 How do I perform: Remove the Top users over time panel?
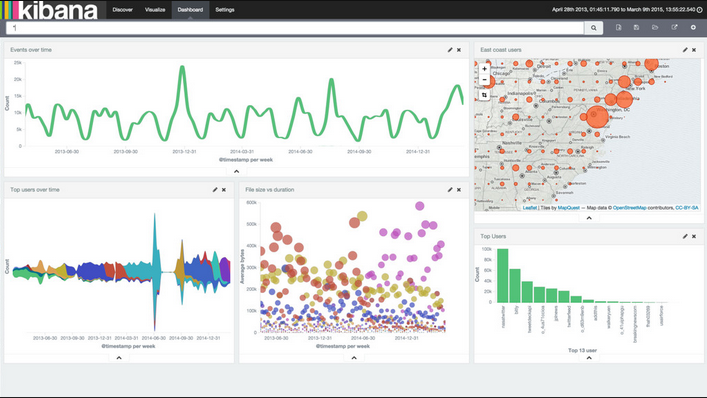pos(224,190)
